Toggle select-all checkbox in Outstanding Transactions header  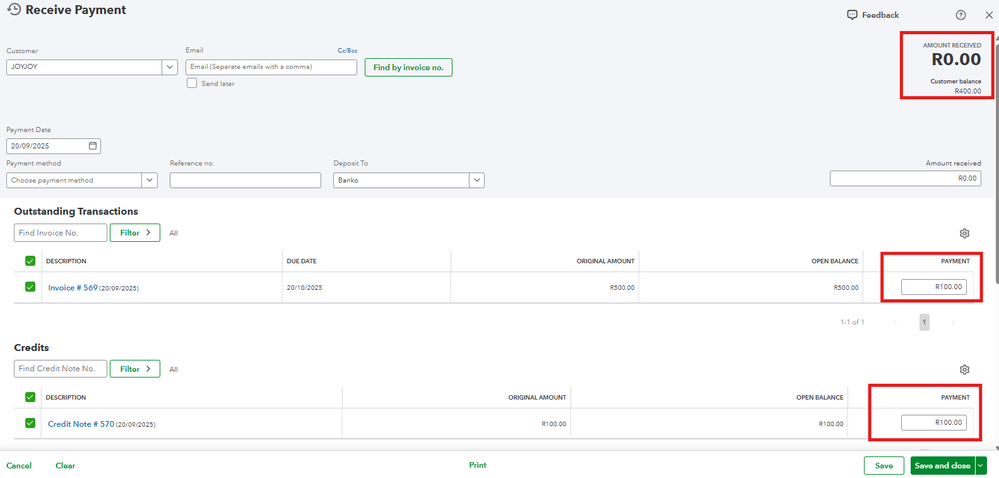(30, 261)
